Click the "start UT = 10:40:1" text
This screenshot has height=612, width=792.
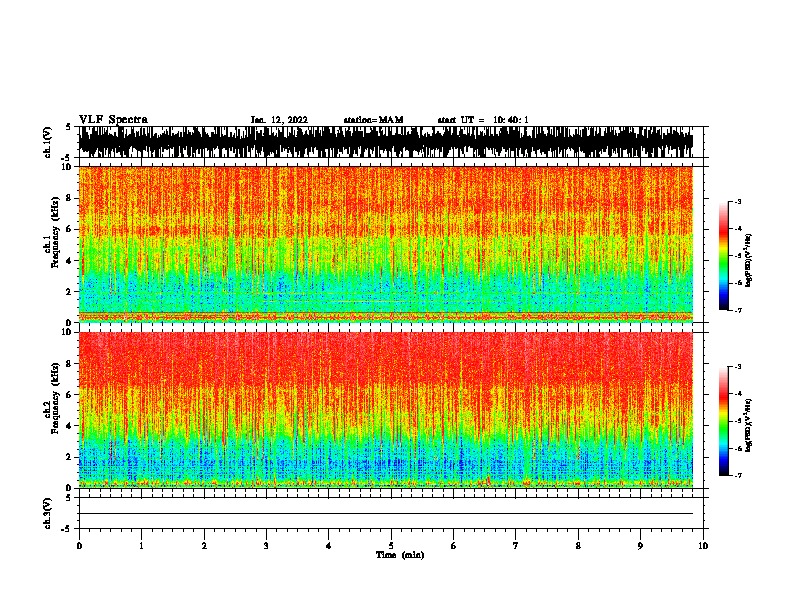click(x=483, y=120)
